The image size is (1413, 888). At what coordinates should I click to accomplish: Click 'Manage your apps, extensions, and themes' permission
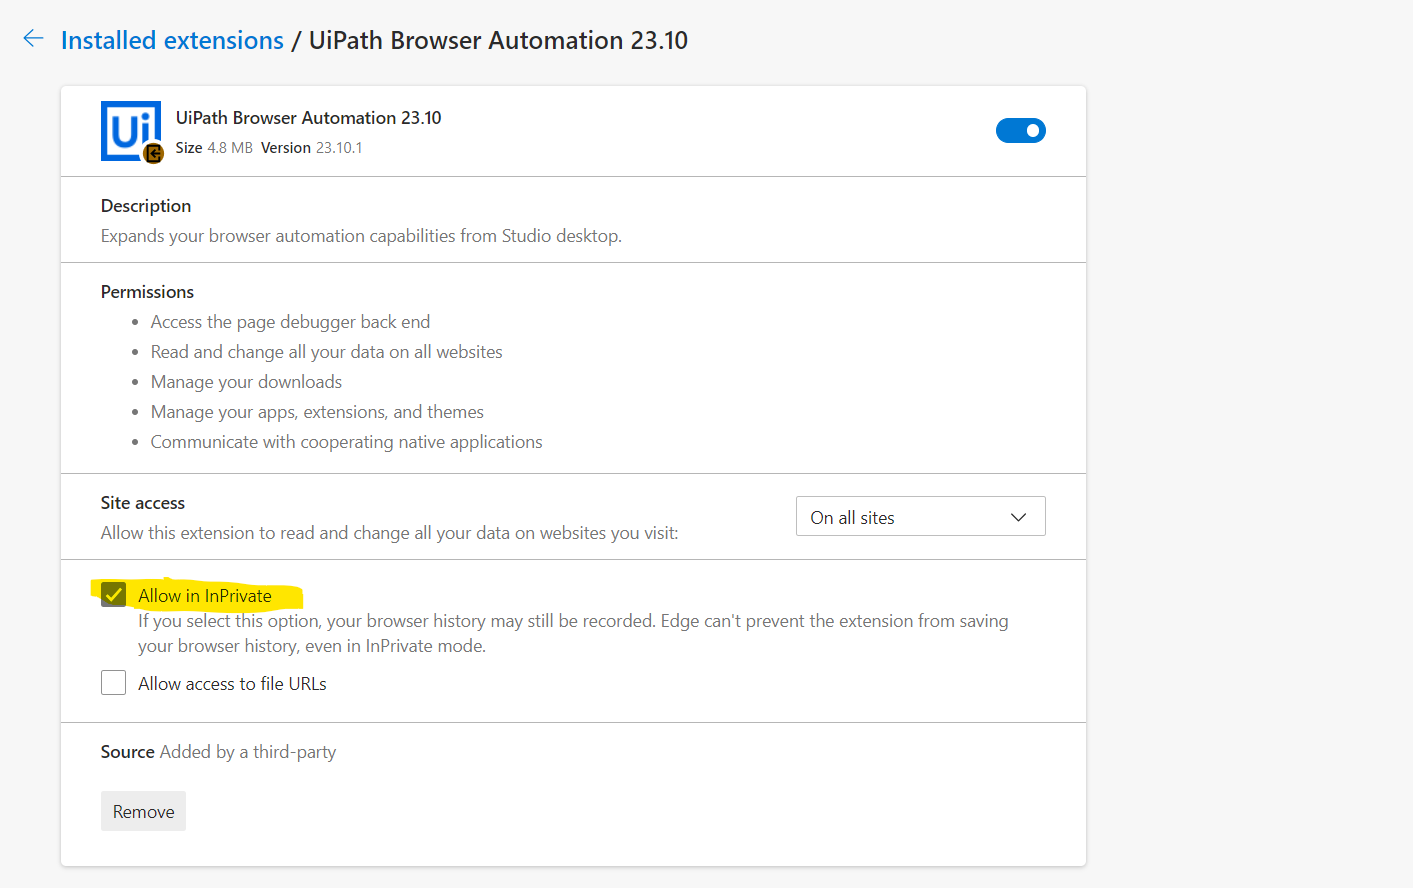(317, 412)
